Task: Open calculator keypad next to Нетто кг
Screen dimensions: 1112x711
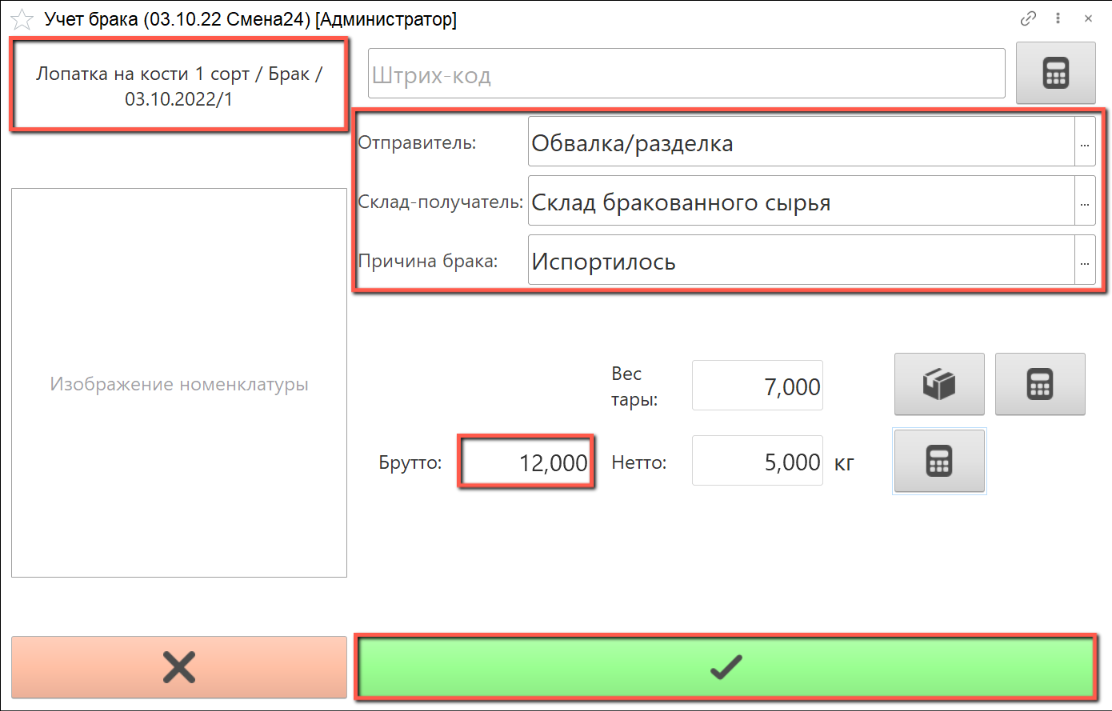Action: [939, 461]
